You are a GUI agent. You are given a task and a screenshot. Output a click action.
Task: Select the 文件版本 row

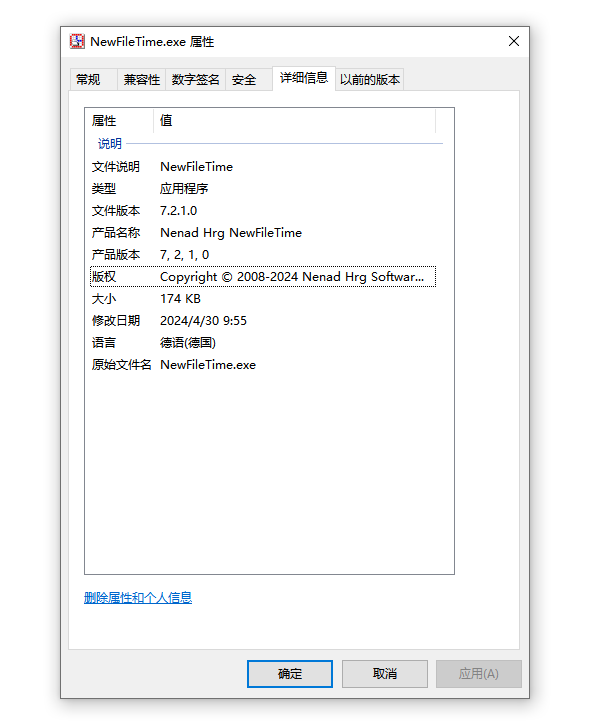pyautogui.click(x=263, y=211)
